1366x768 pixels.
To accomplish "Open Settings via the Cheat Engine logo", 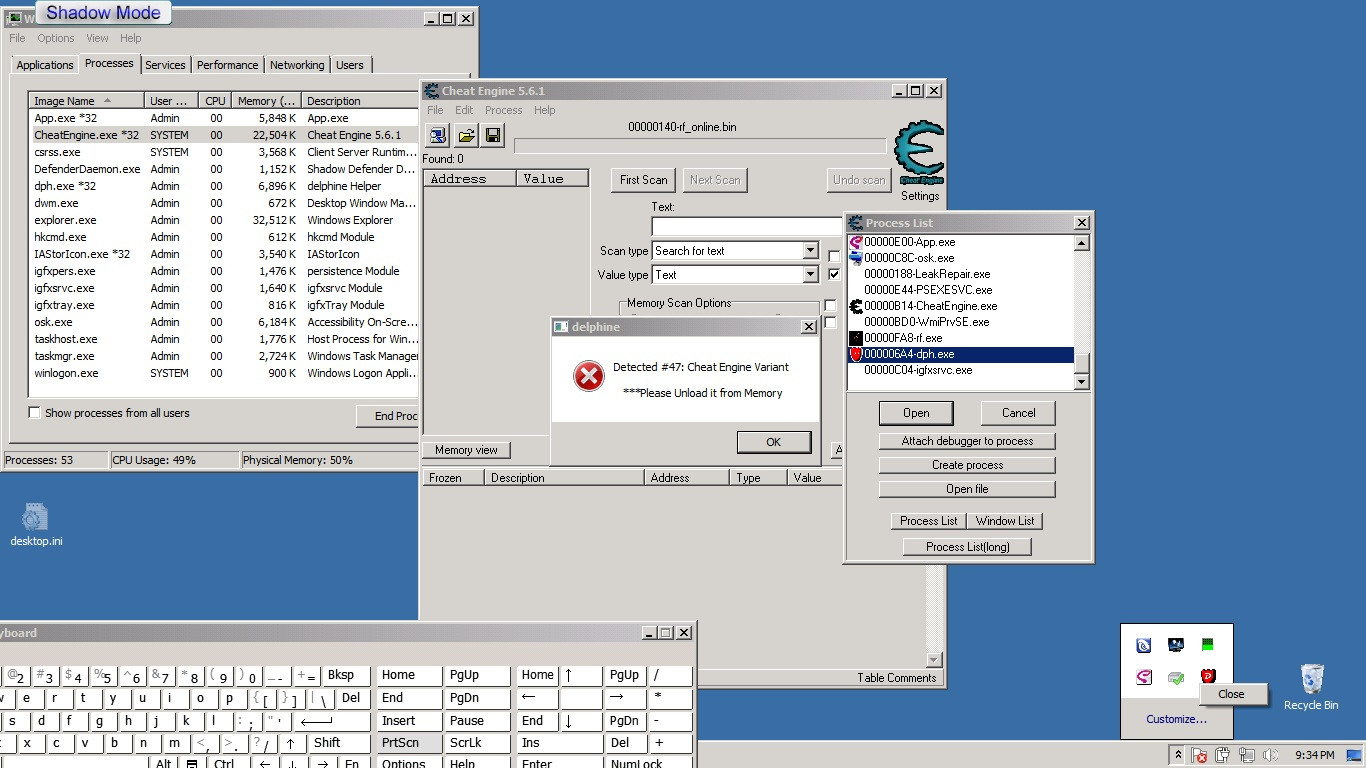I will click(x=919, y=155).
